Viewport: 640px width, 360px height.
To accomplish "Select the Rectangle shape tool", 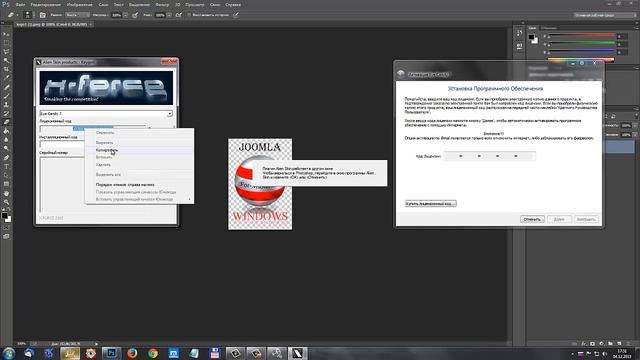I will pyautogui.click(x=6, y=184).
